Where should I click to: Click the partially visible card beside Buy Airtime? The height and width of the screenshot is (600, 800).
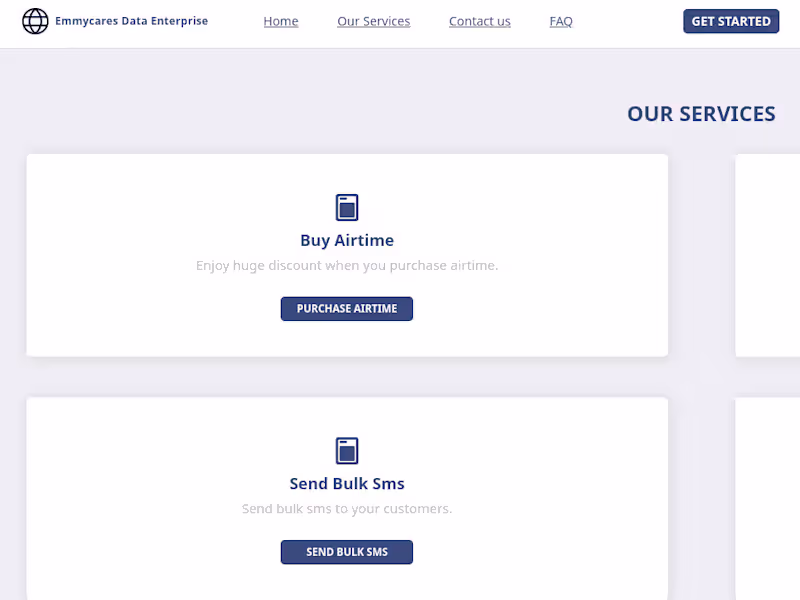point(768,255)
